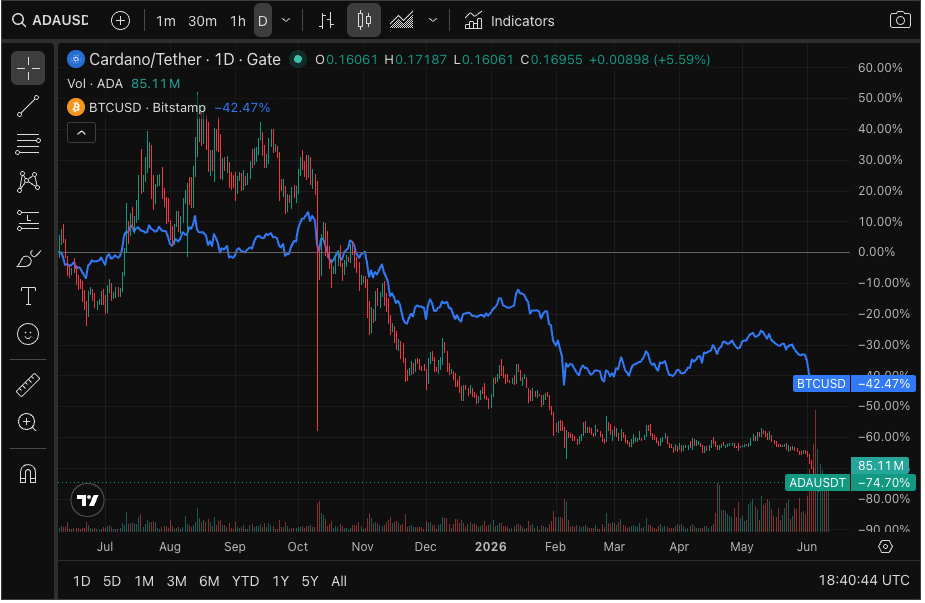This screenshot has height=603, width=925.
Task: Open symbol search for ADAUSD
Action: point(51,21)
